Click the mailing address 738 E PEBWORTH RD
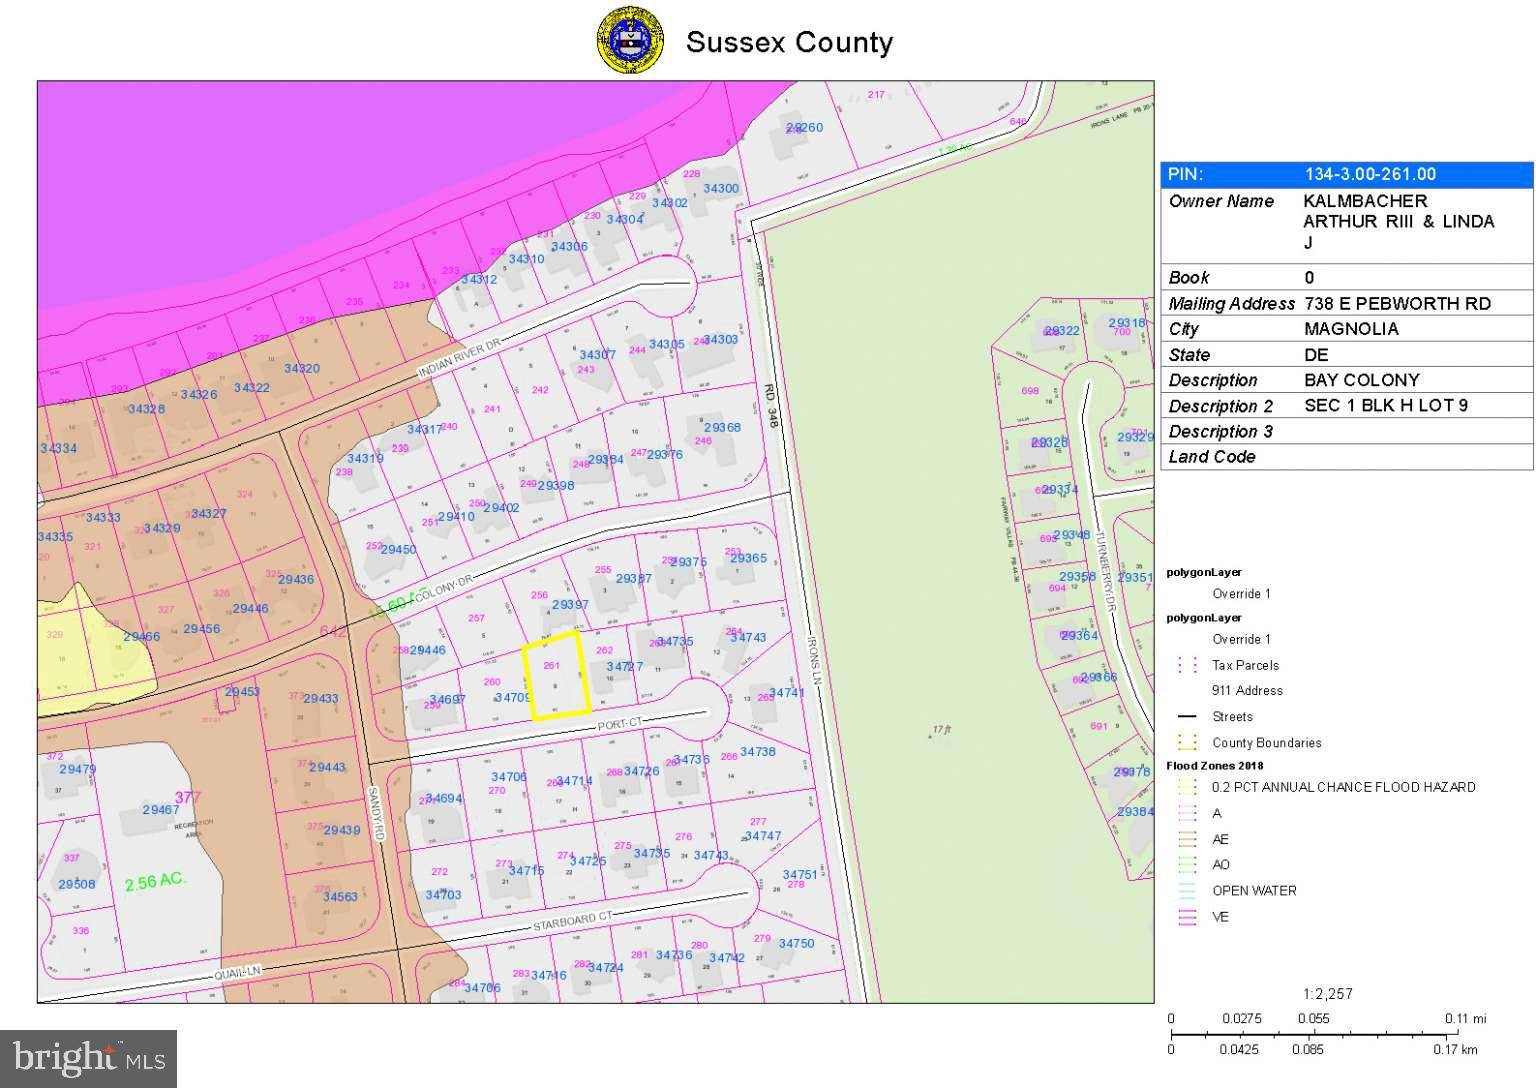This screenshot has width=1536, height=1088. 1397,303
